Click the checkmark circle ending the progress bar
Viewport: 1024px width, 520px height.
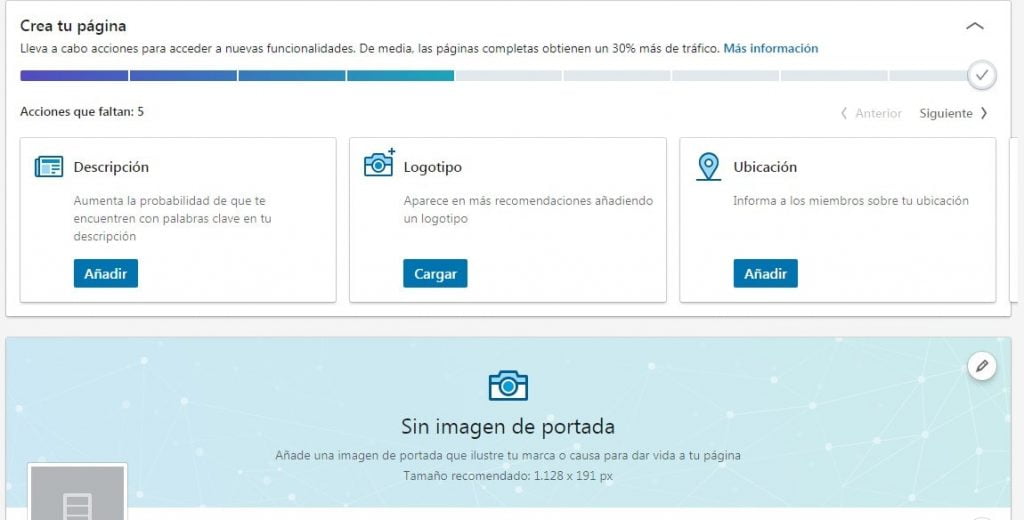[x=981, y=75]
